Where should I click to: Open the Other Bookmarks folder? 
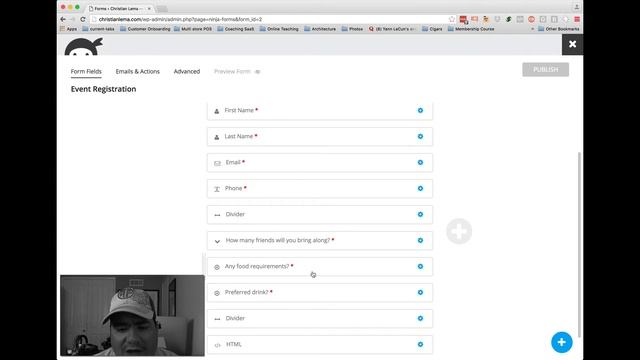[x=558, y=29]
